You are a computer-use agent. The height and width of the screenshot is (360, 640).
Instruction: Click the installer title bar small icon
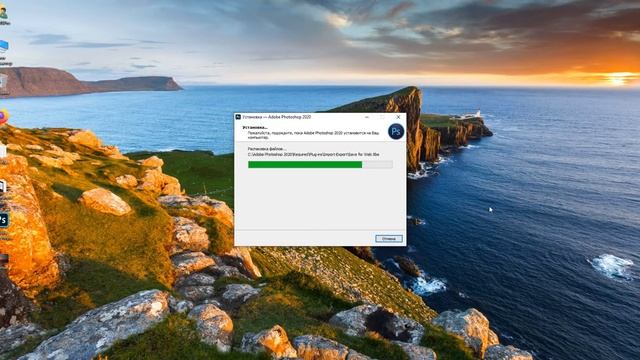pos(238,117)
